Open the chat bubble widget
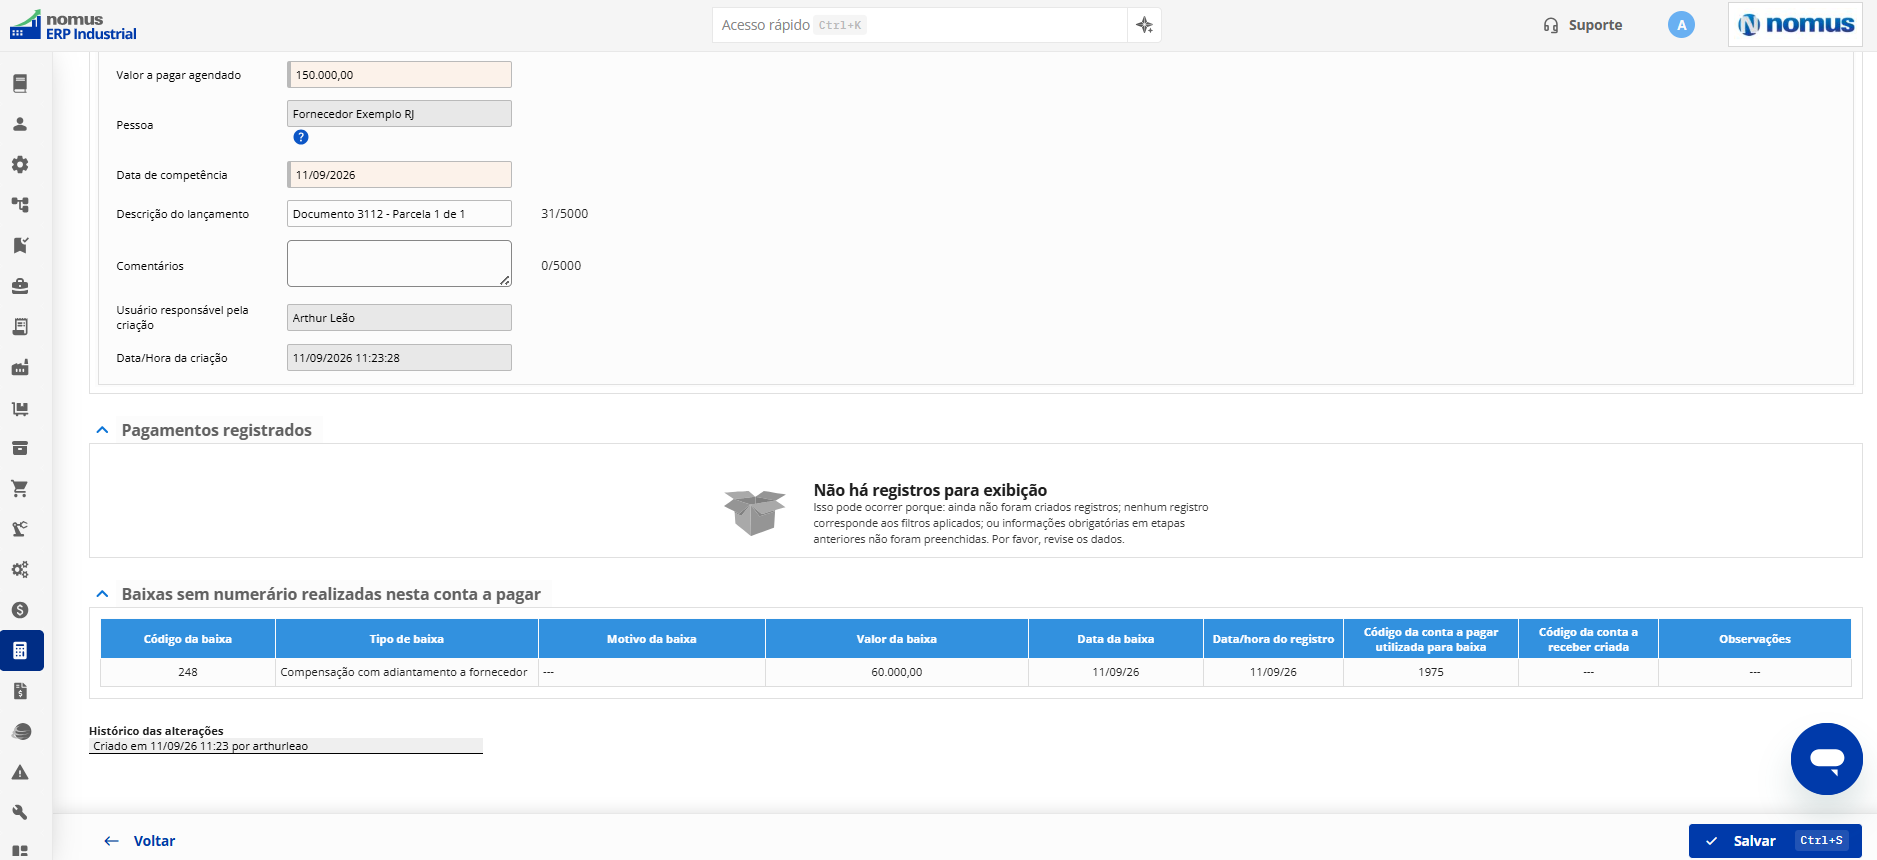Image resolution: width=1877 pixels, height=860 pixels. [1826, 759]
